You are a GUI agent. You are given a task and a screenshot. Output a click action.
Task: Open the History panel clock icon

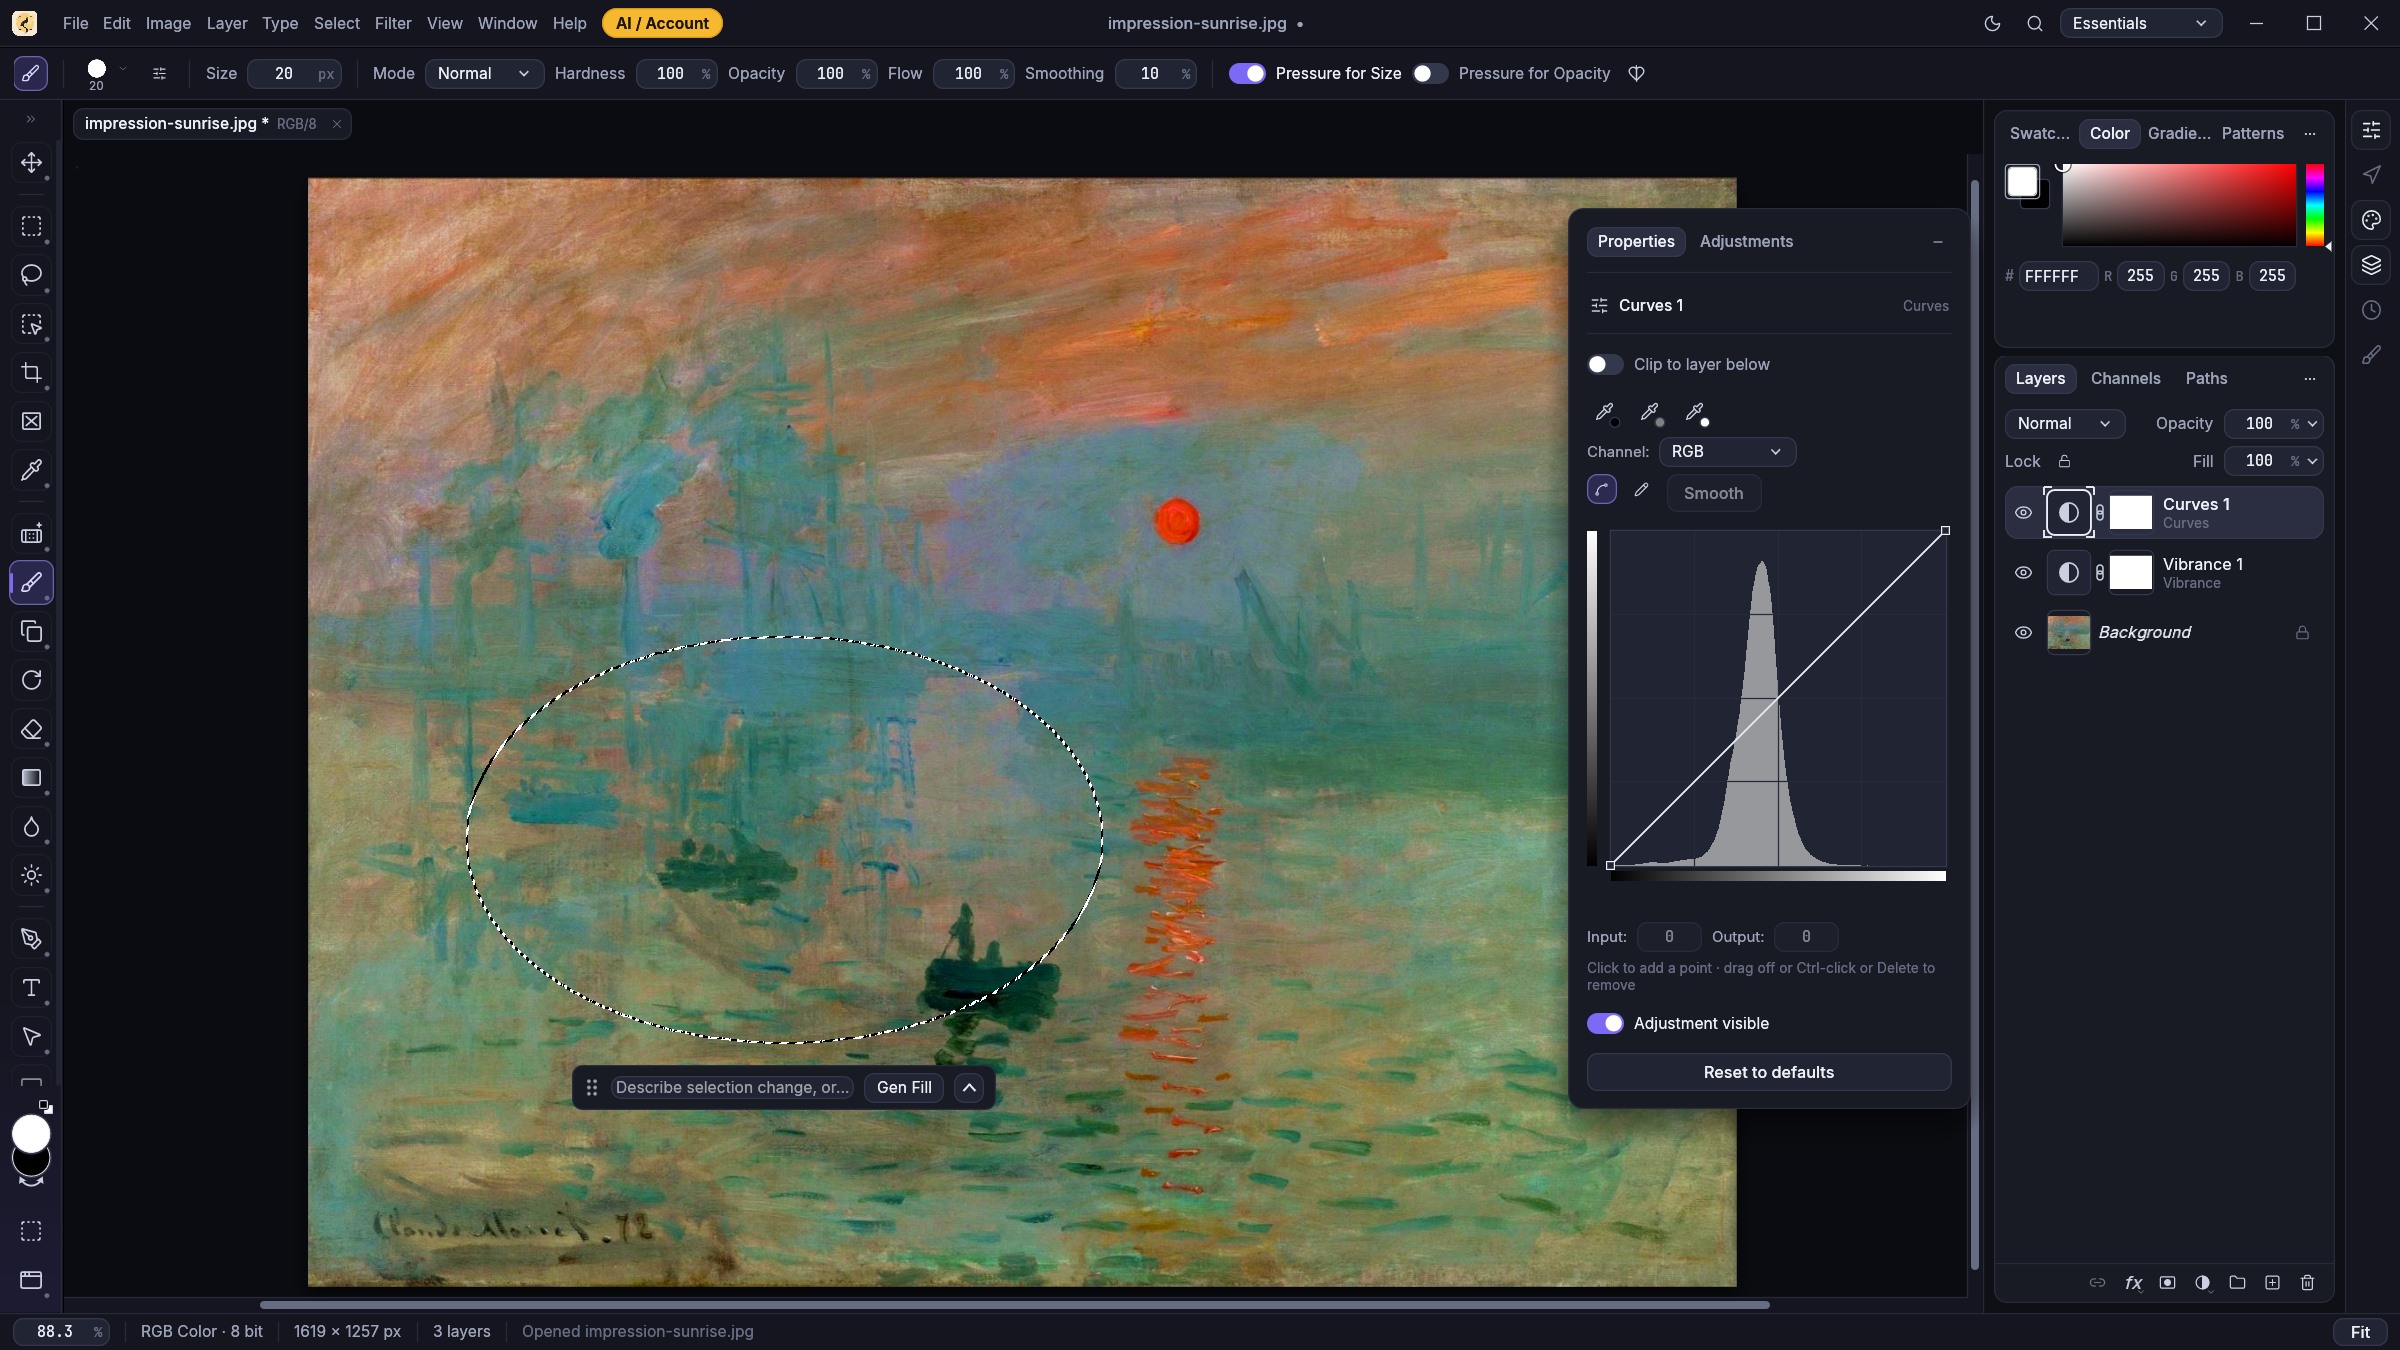[2371, 310]
